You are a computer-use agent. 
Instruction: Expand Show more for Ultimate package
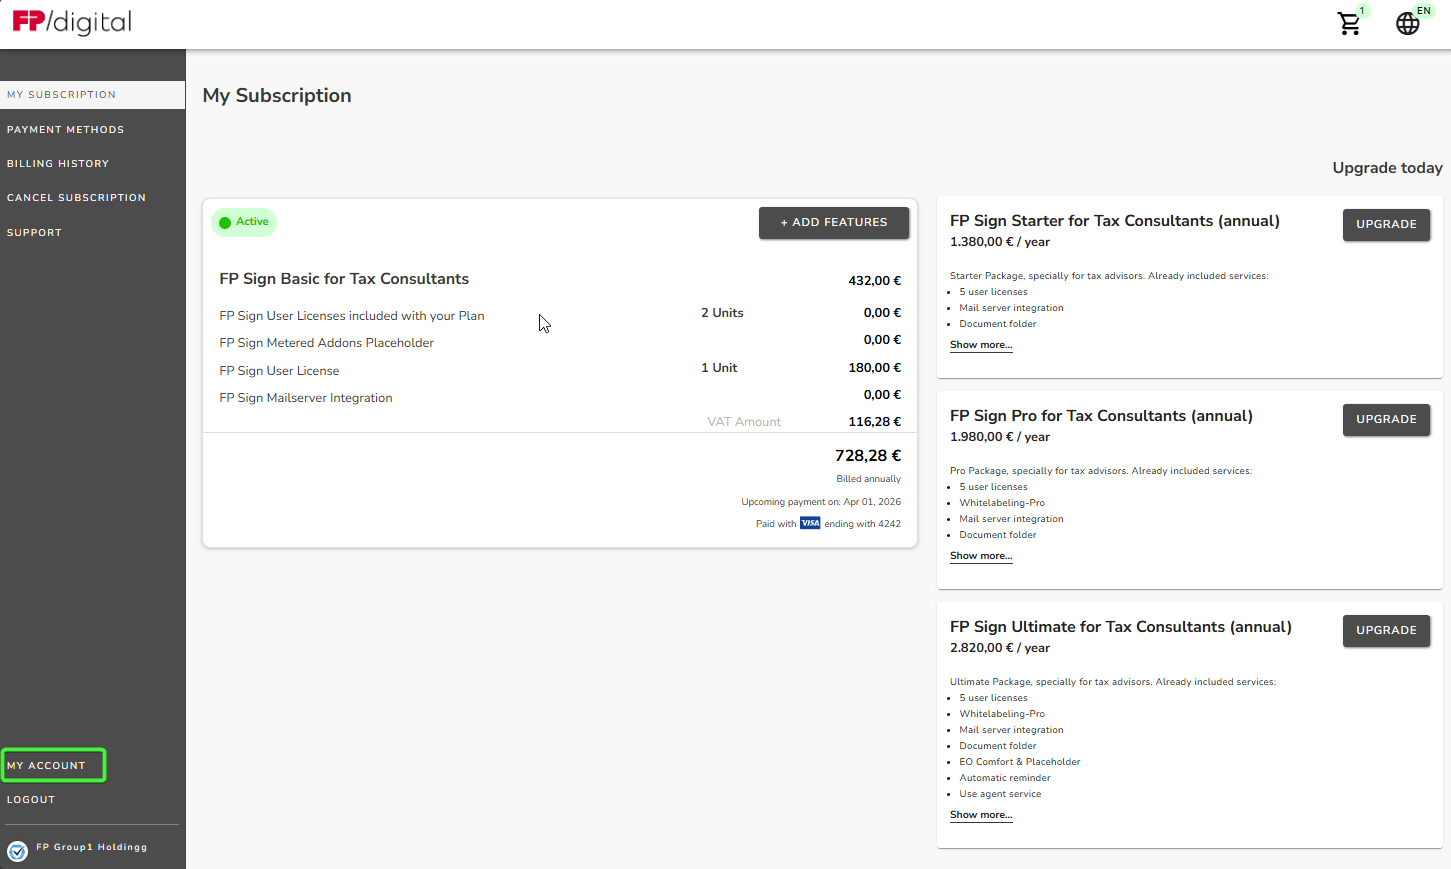click(x=980, y=815)
